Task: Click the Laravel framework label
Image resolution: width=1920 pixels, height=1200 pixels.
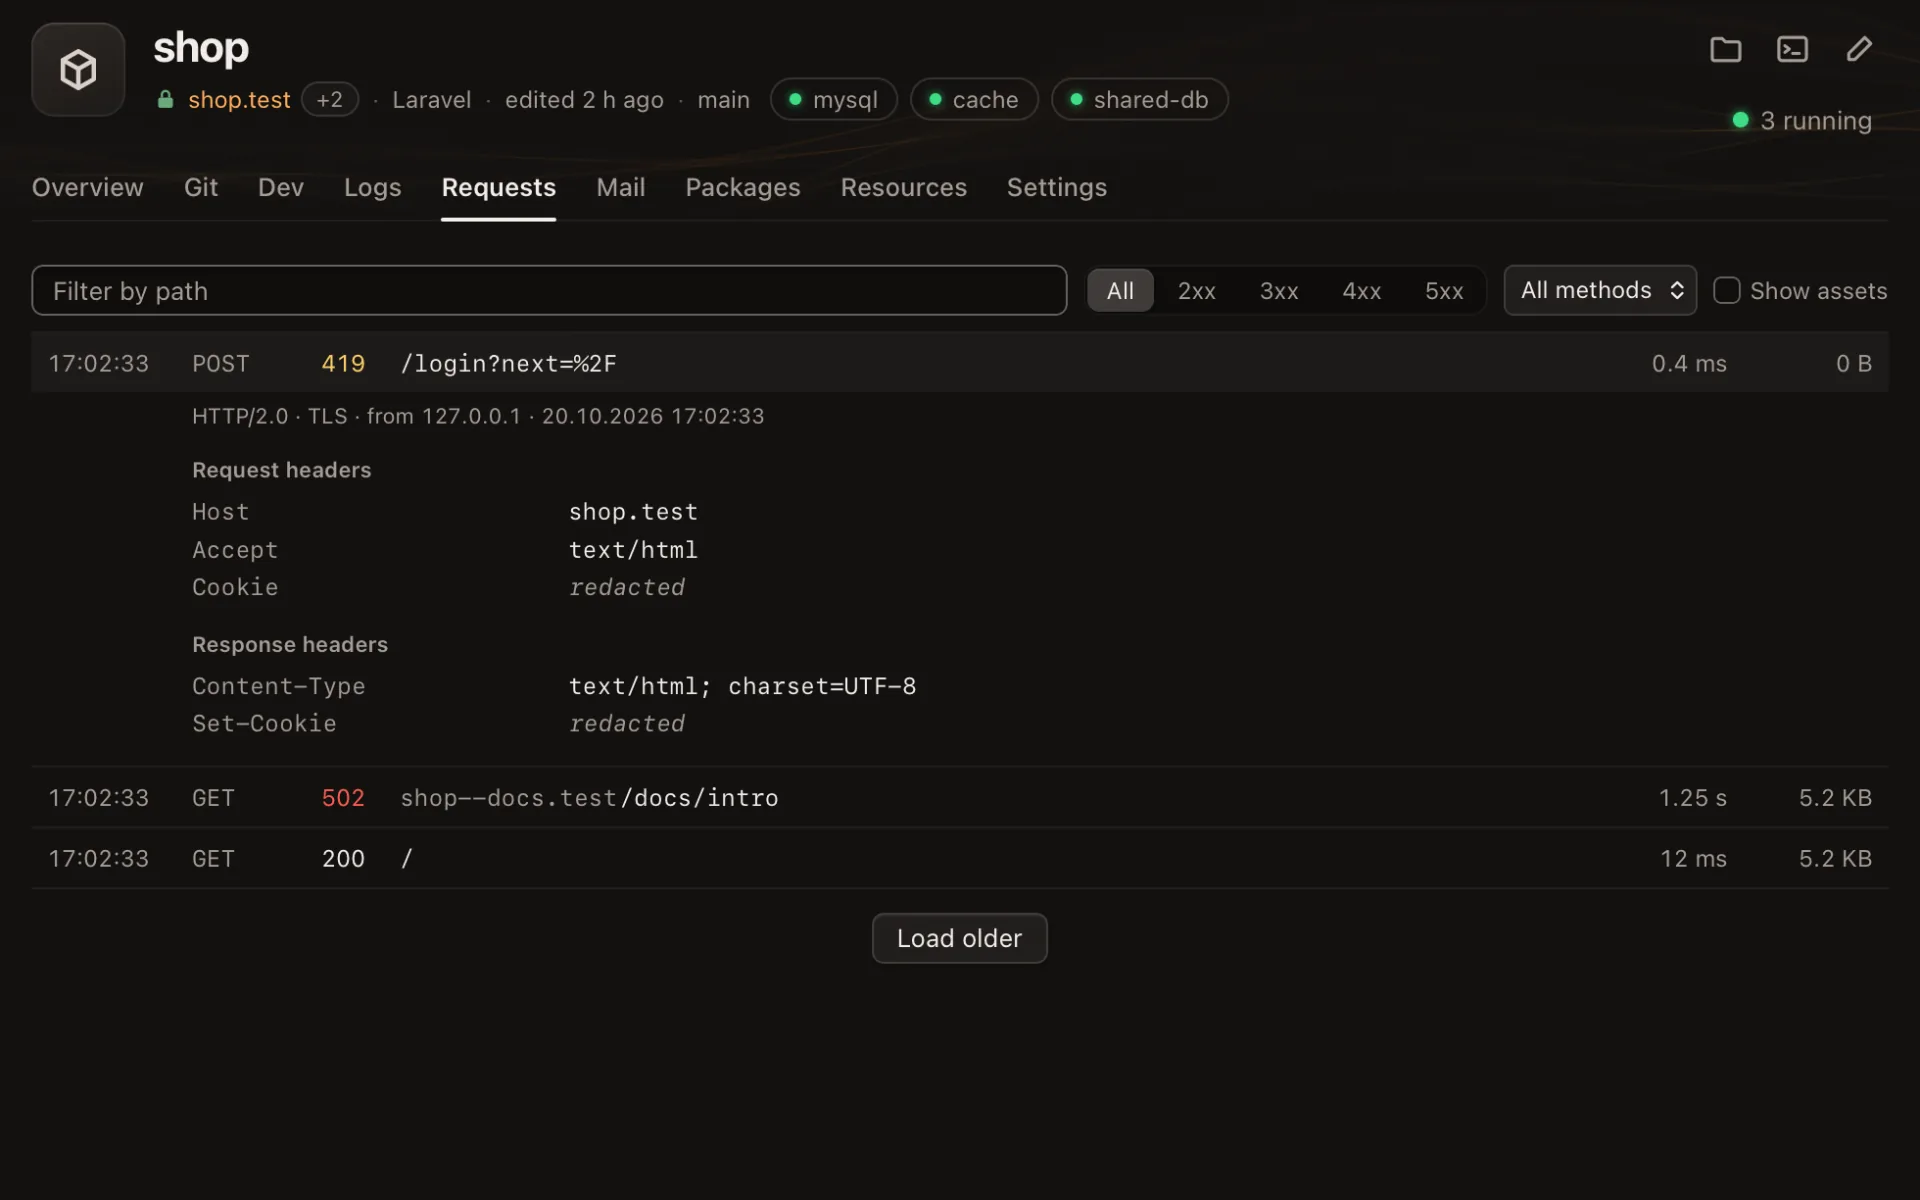Action: click(x=432, y=100)
